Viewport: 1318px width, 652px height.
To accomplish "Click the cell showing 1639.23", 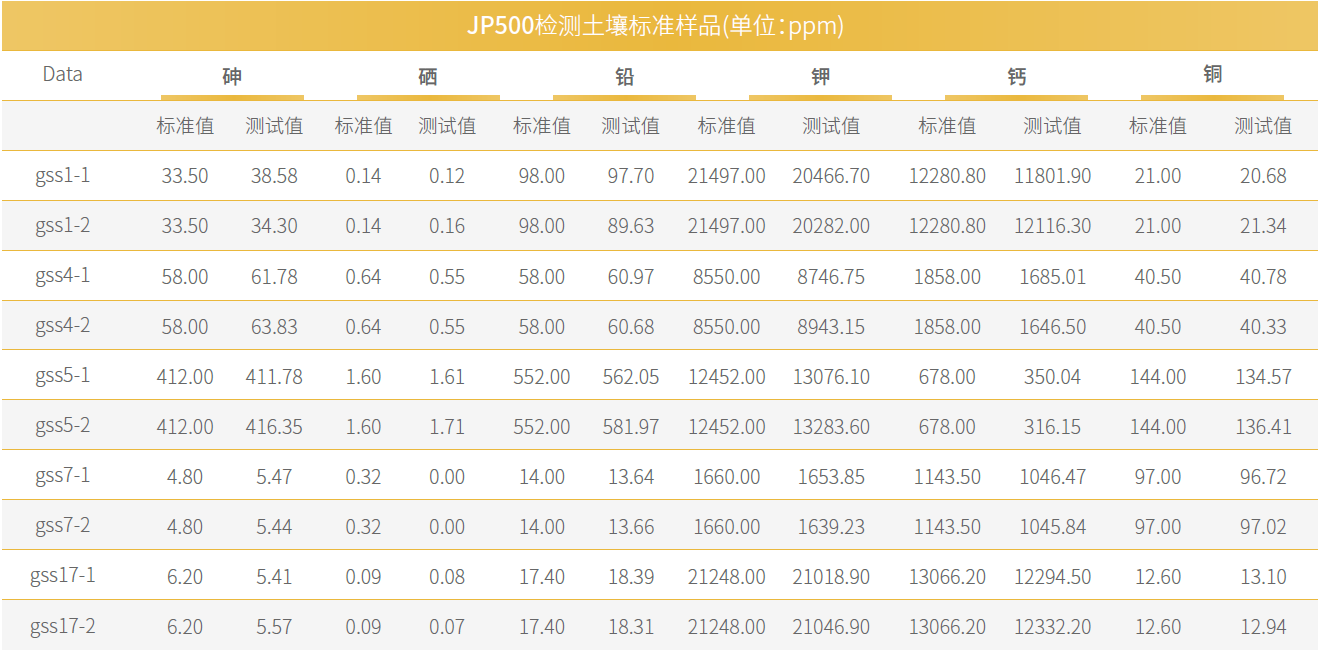I will 831,527.
